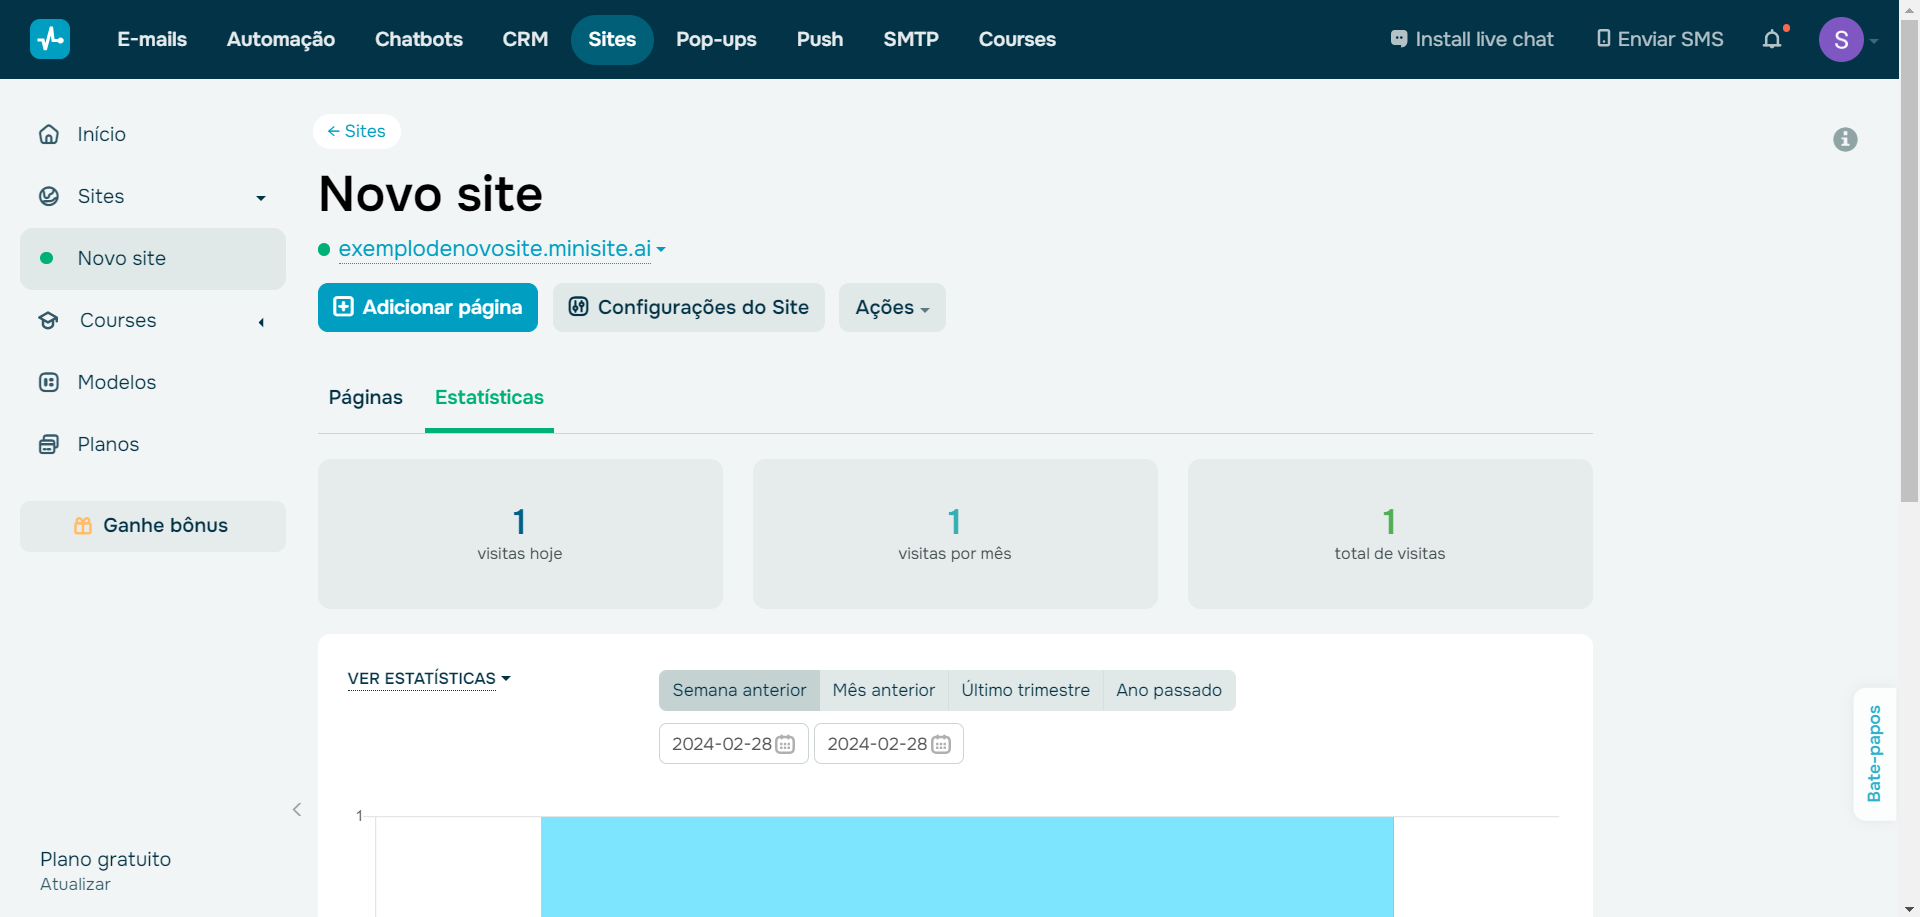The width and height of the screenshot is (1920, 917).
Task: Collapse the sidebar with the chevron
Action: (x=297, y=809)
